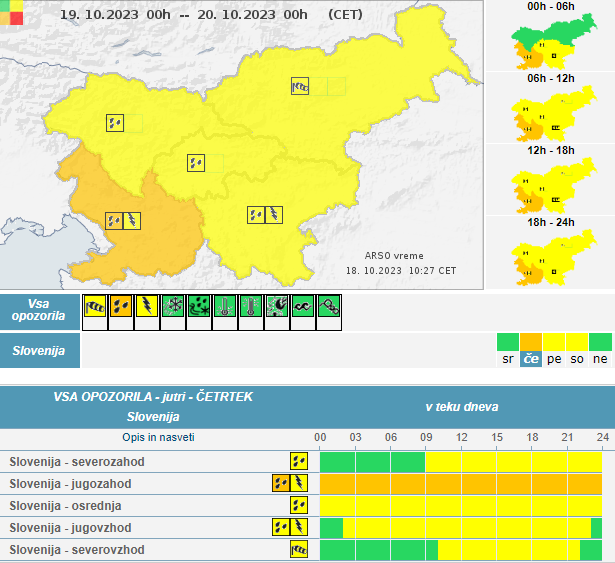Viewport: 615px width, 563px height.
Task: Click rain icon on the northwest map region
Action: tap(115, 123)
